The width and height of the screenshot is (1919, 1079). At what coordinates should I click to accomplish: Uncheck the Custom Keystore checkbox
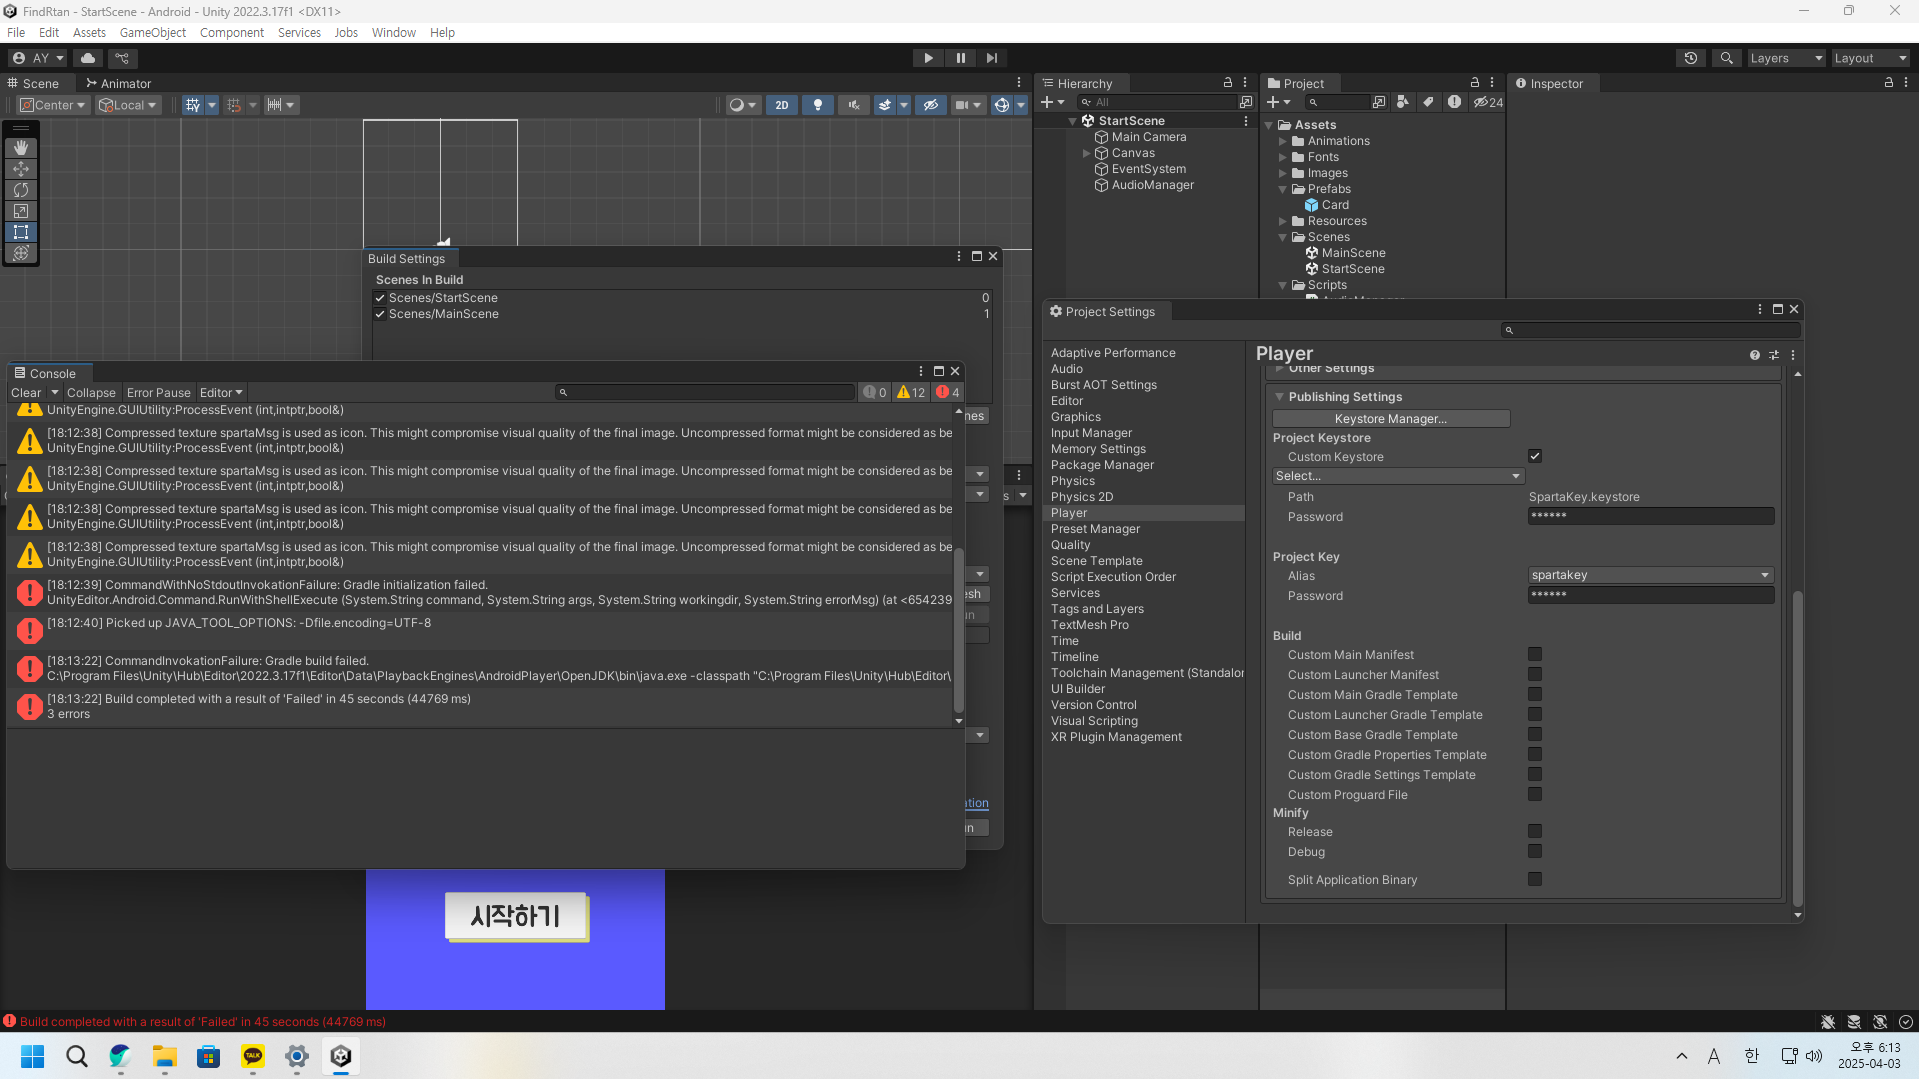(x=1535, y=456)
